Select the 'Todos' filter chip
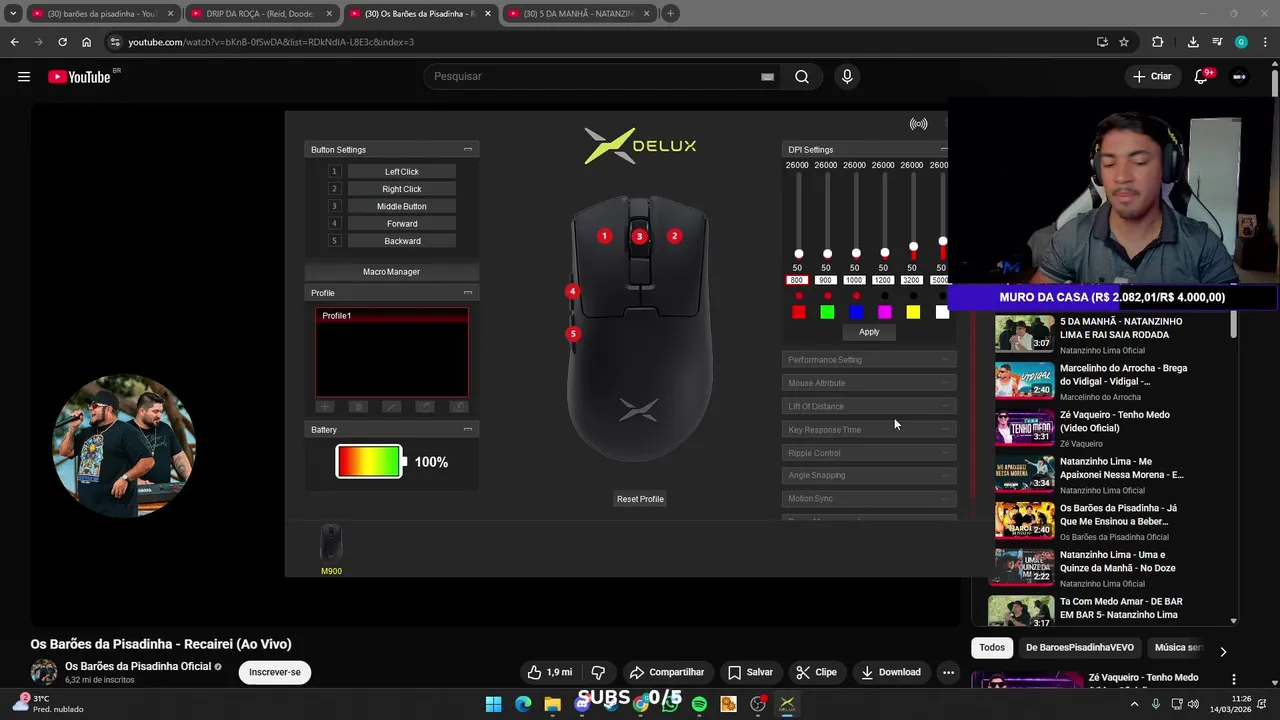This screenshot has width=1280, height=720. pyautogui.click(x=992, y=647)
